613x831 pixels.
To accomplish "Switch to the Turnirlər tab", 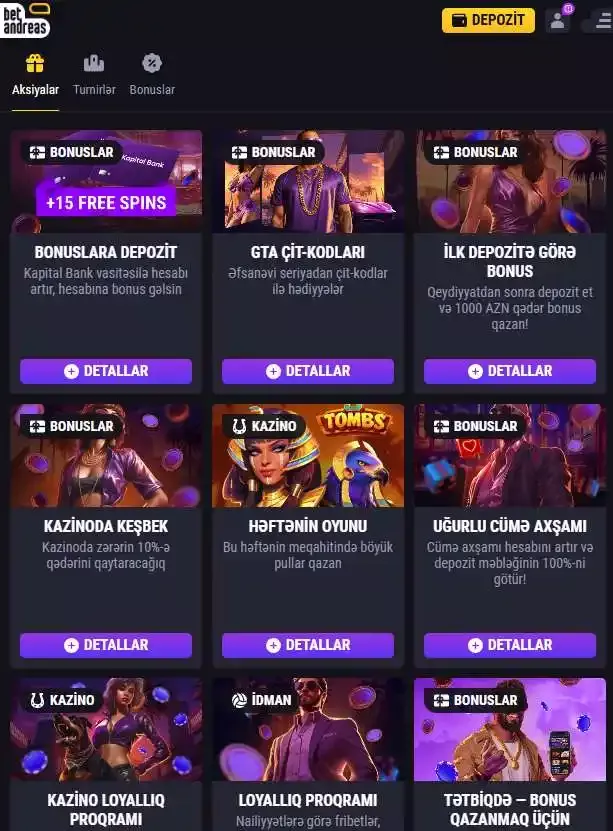I will (x=94, y=90).
